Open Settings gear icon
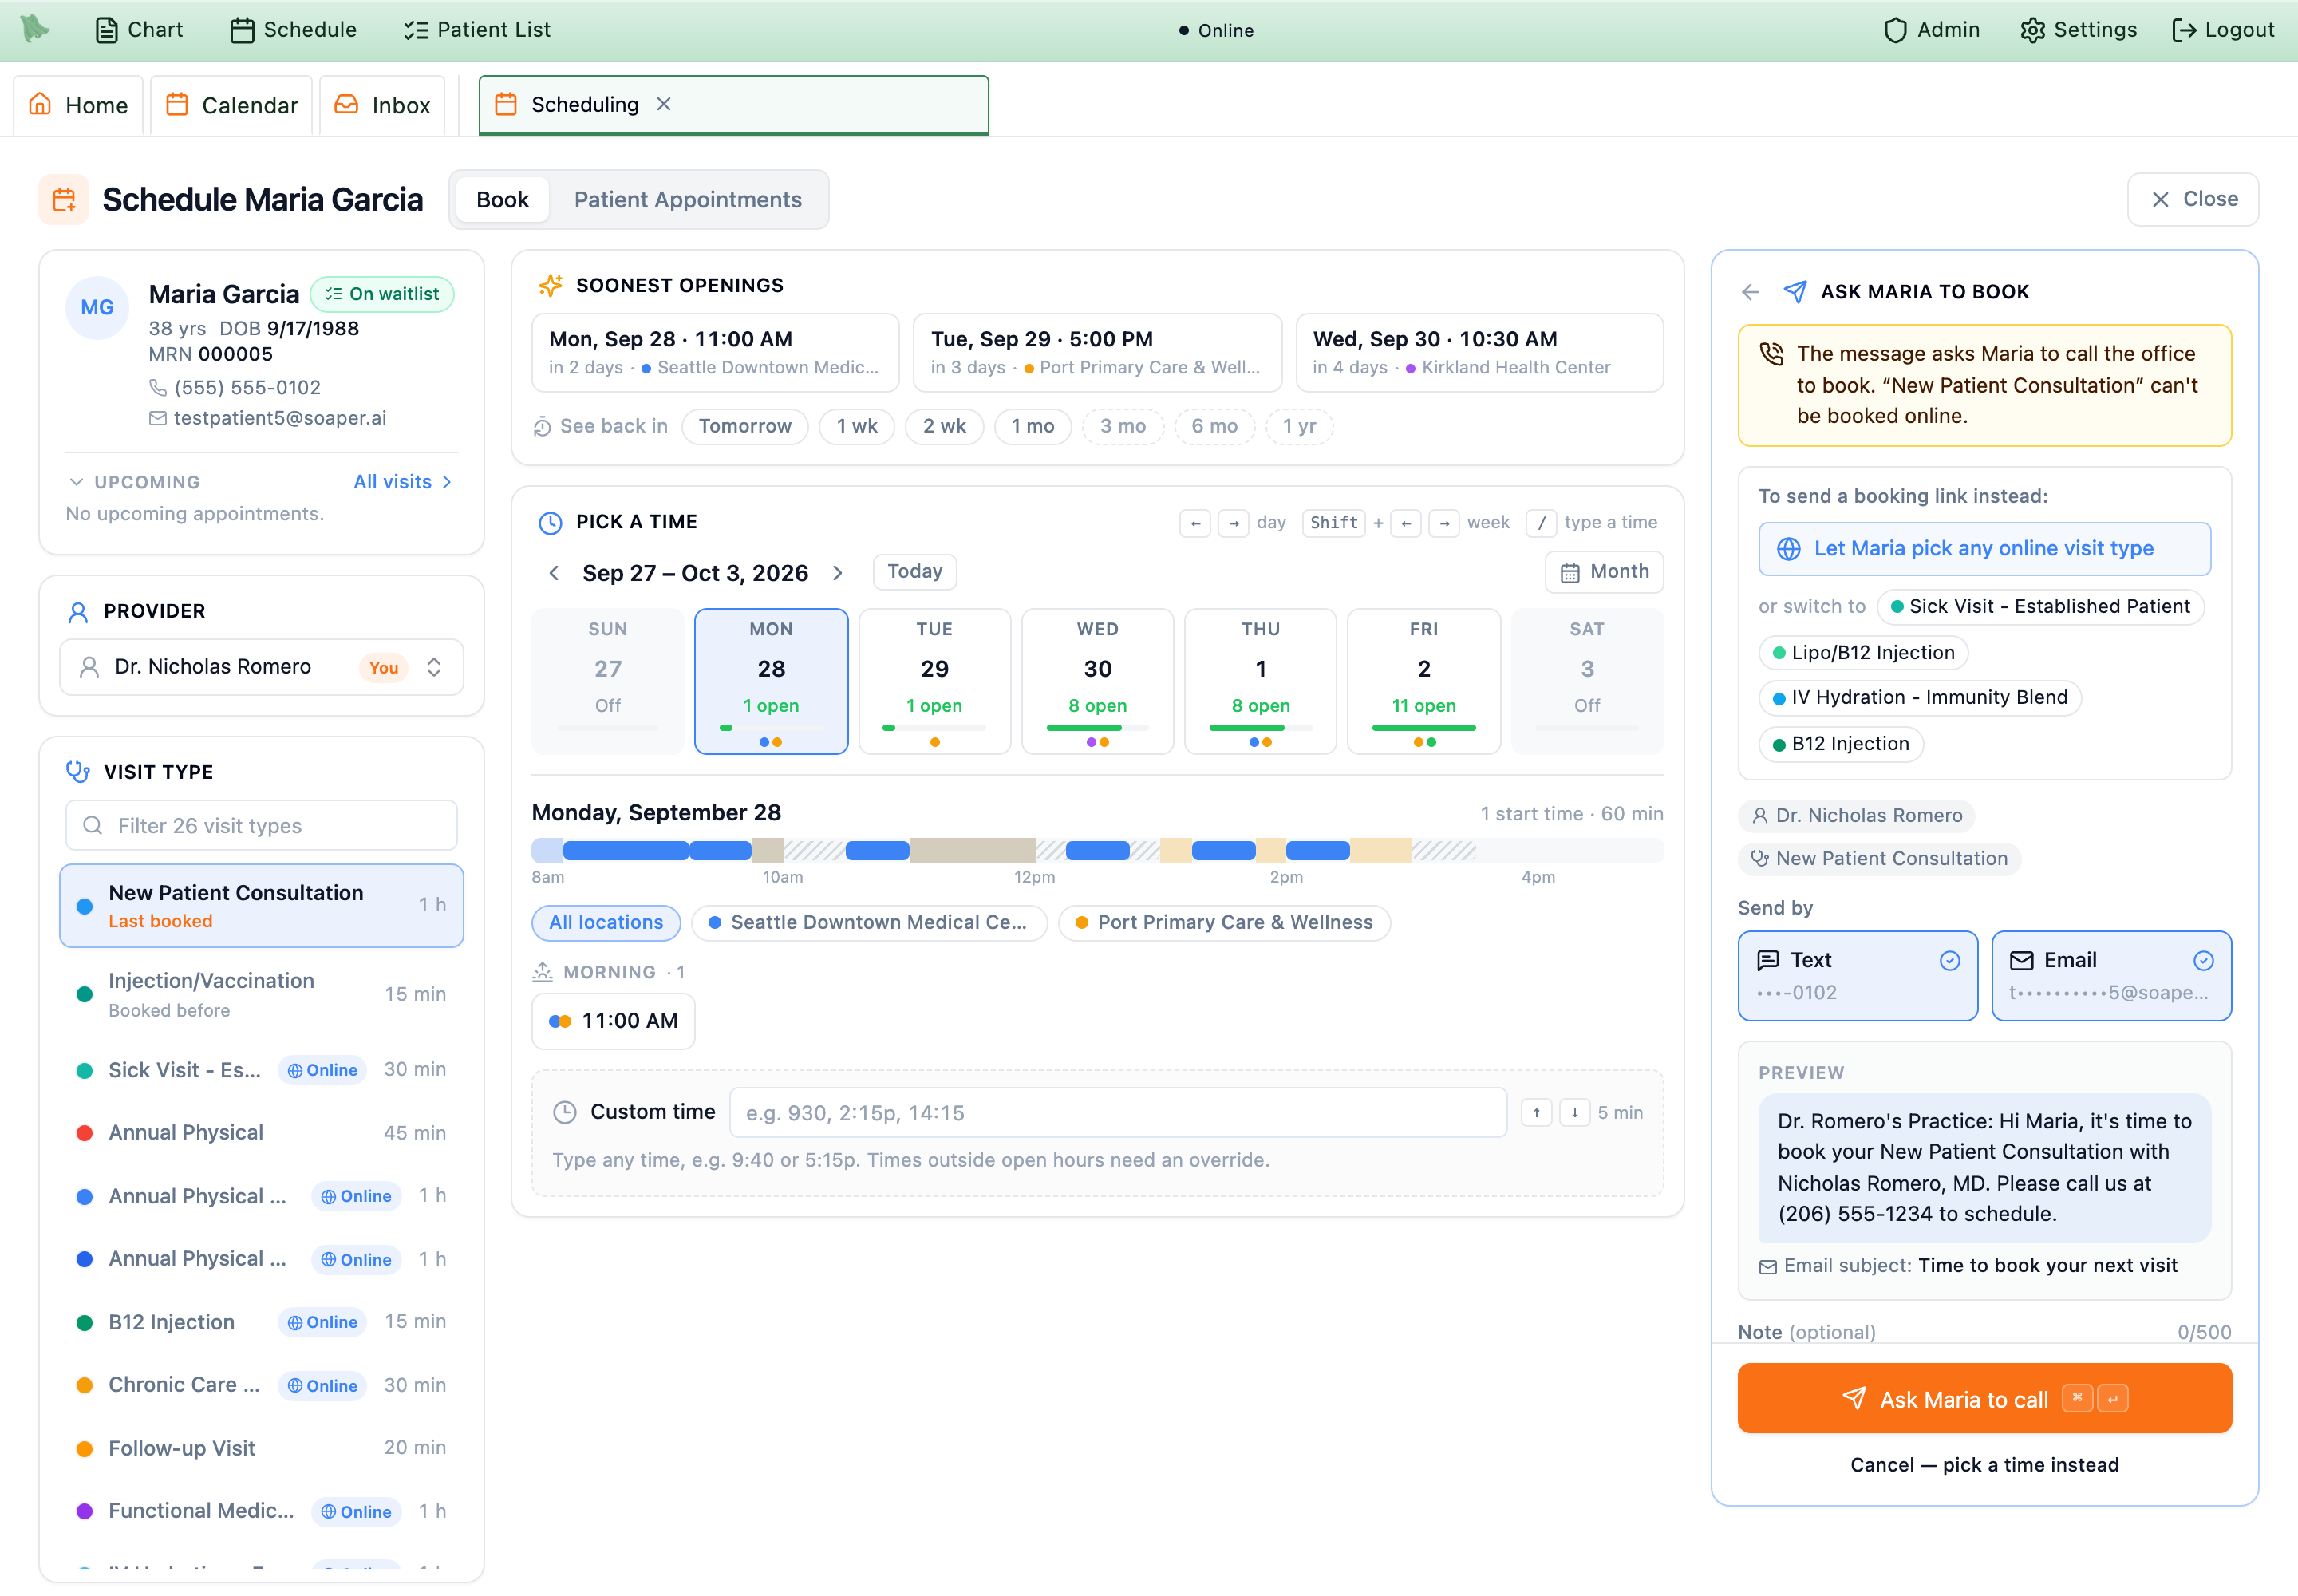 coord(2032,30)
